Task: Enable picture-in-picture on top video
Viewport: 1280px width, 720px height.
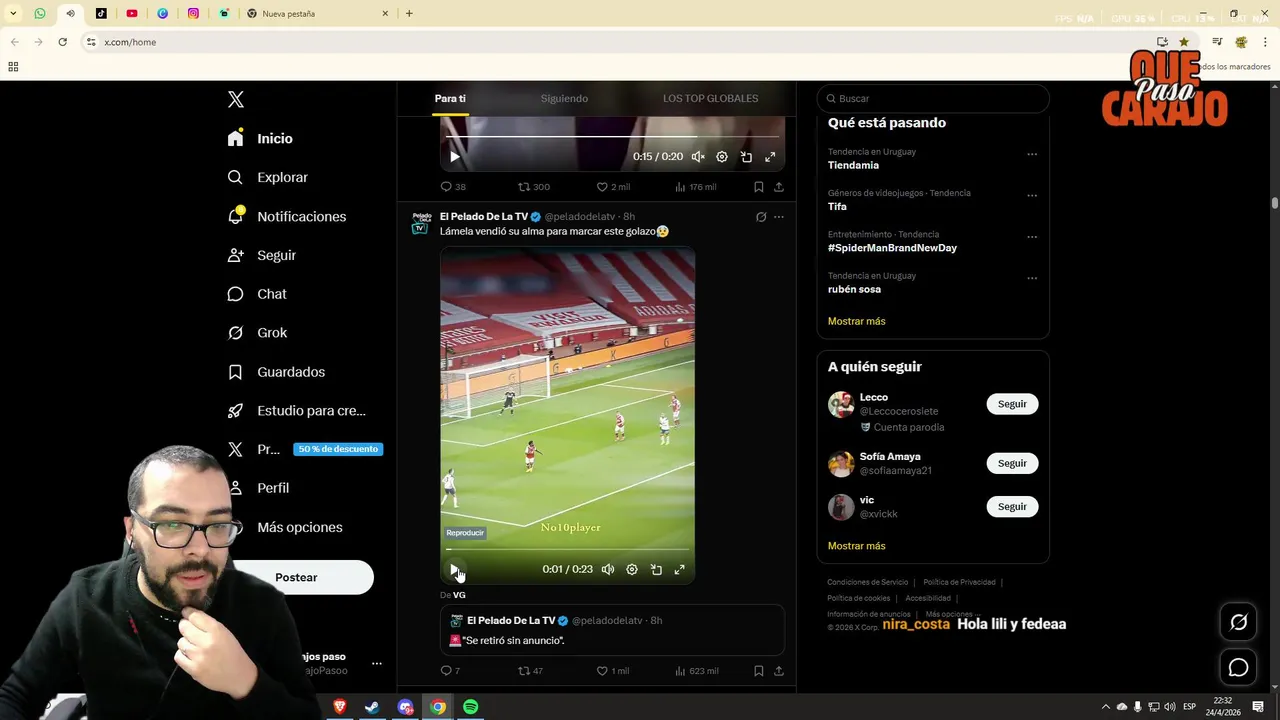Action: pyautogui.click(x=746, y=157)
